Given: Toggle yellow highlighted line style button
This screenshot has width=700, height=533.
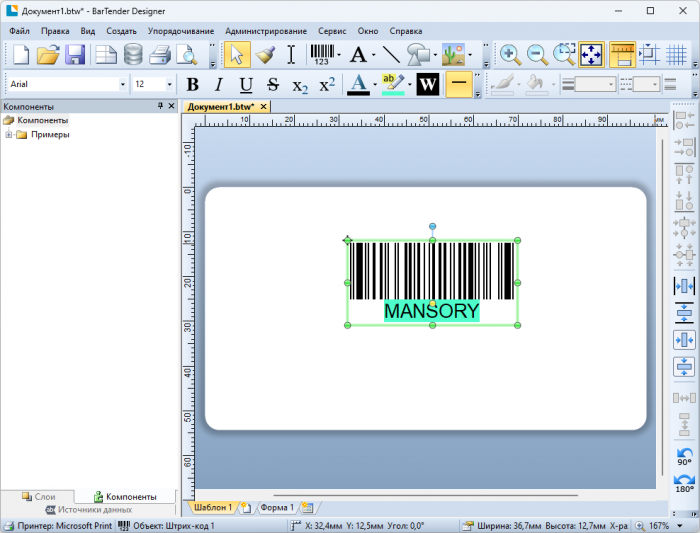Looking at the screenshot, I should (459, 84).
